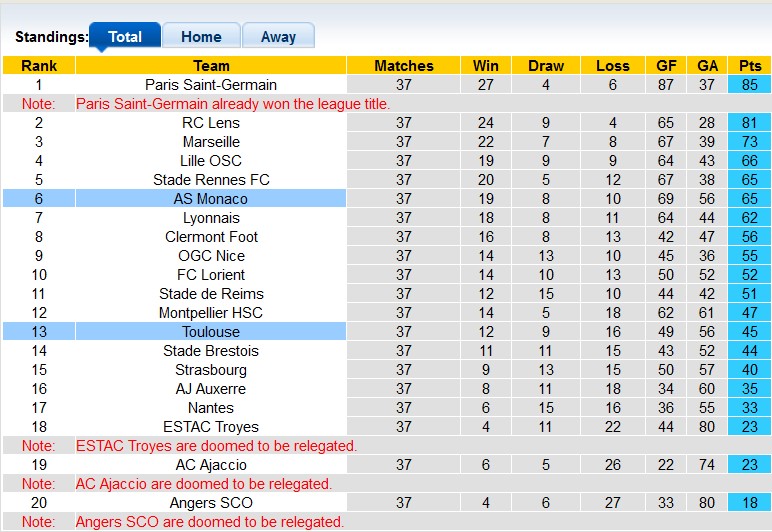The height and width of the screenshot is (532, 772).
Task: Click on Marseille in the table
Action: 211,142
